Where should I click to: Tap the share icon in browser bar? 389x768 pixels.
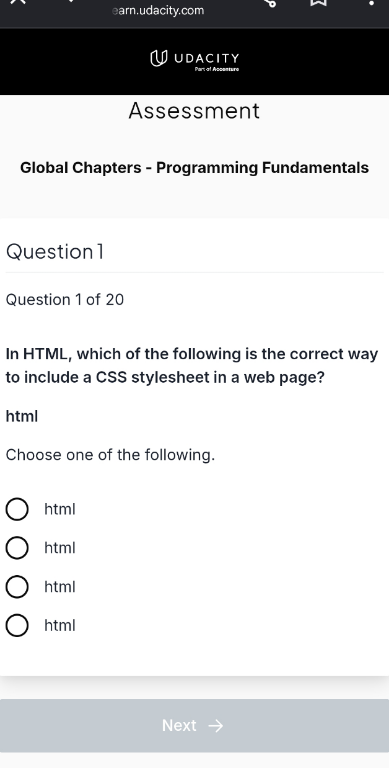(270, 2)
